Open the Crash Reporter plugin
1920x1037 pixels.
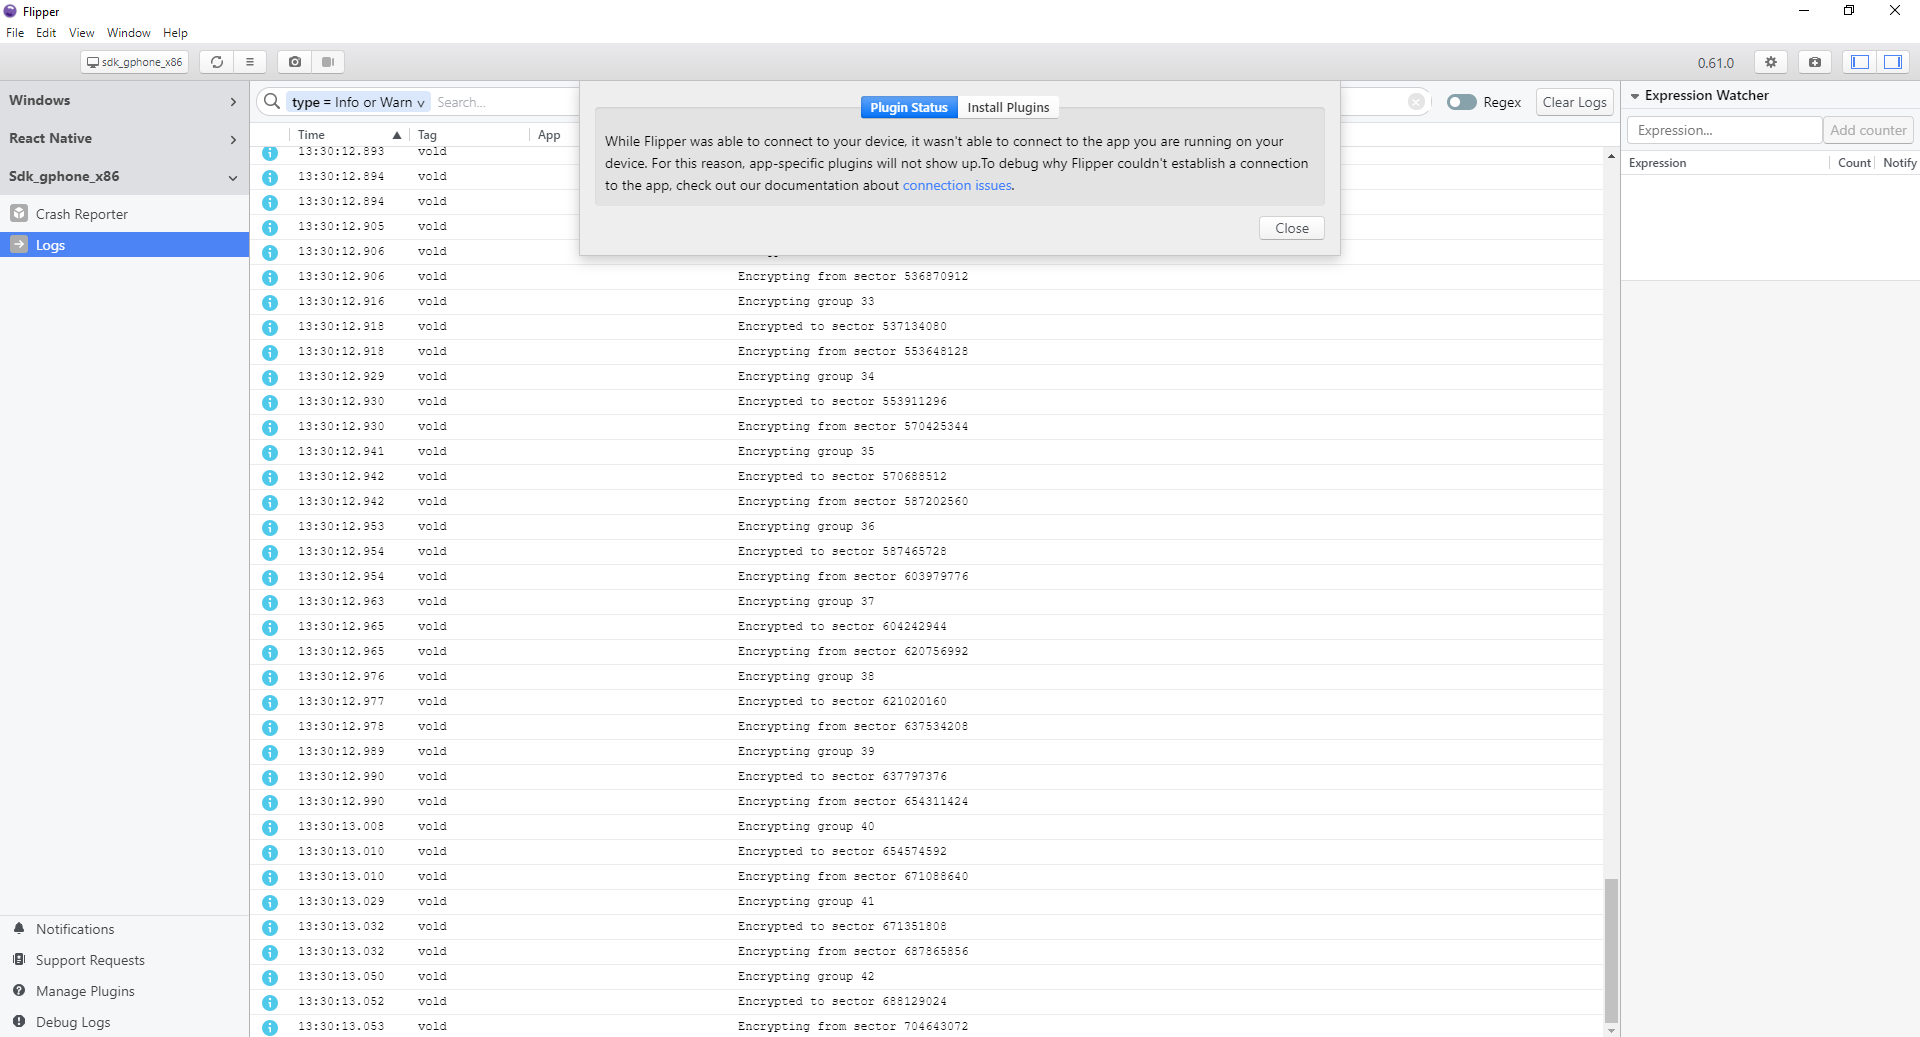tap(82, 213)
